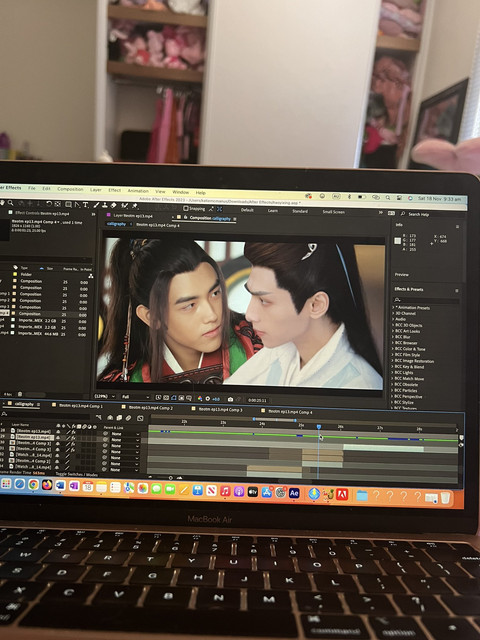Switch to the Standard workspace
480x640 pixels.
(x=300, y=211)
